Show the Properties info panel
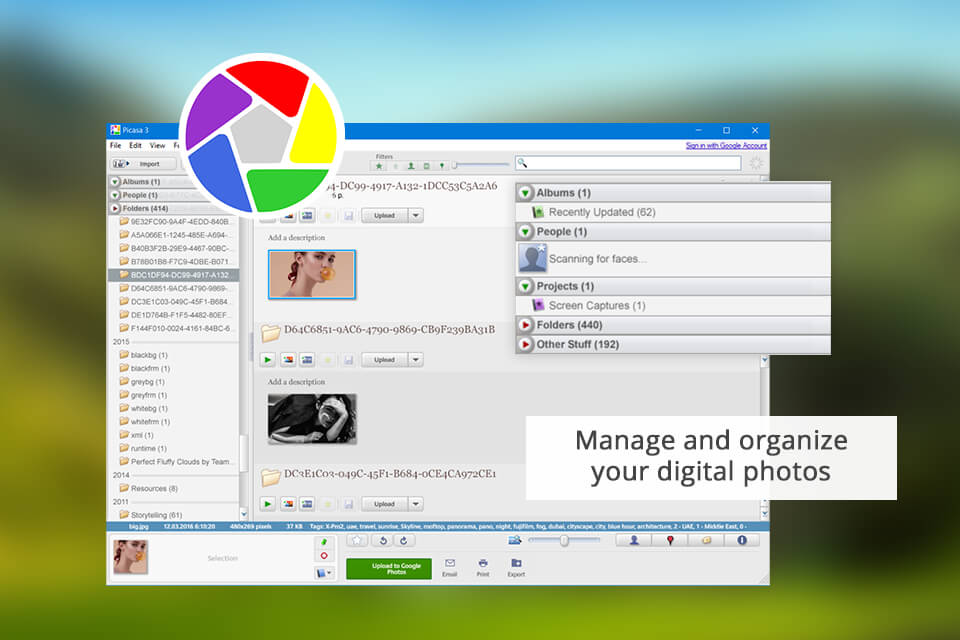Image resolution: width=960 pixels, height=640 pixels. (742, 540)
